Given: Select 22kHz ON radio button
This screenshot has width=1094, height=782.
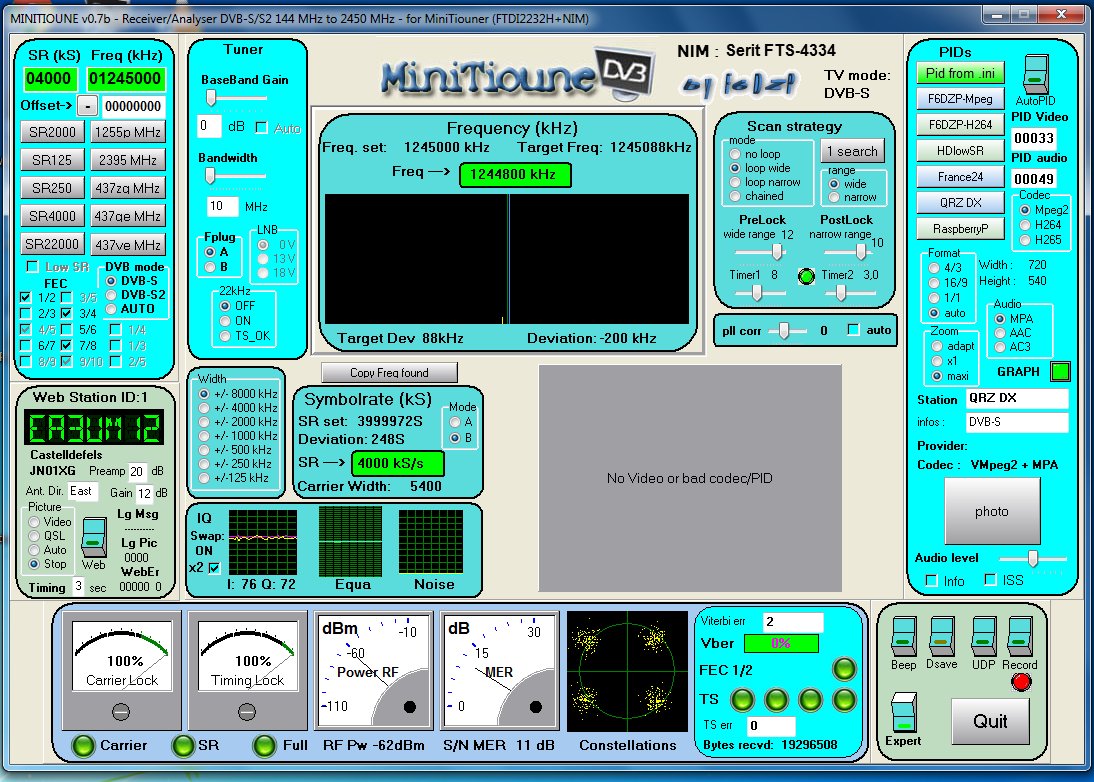Looking at the screenshot, I should 225,321.
